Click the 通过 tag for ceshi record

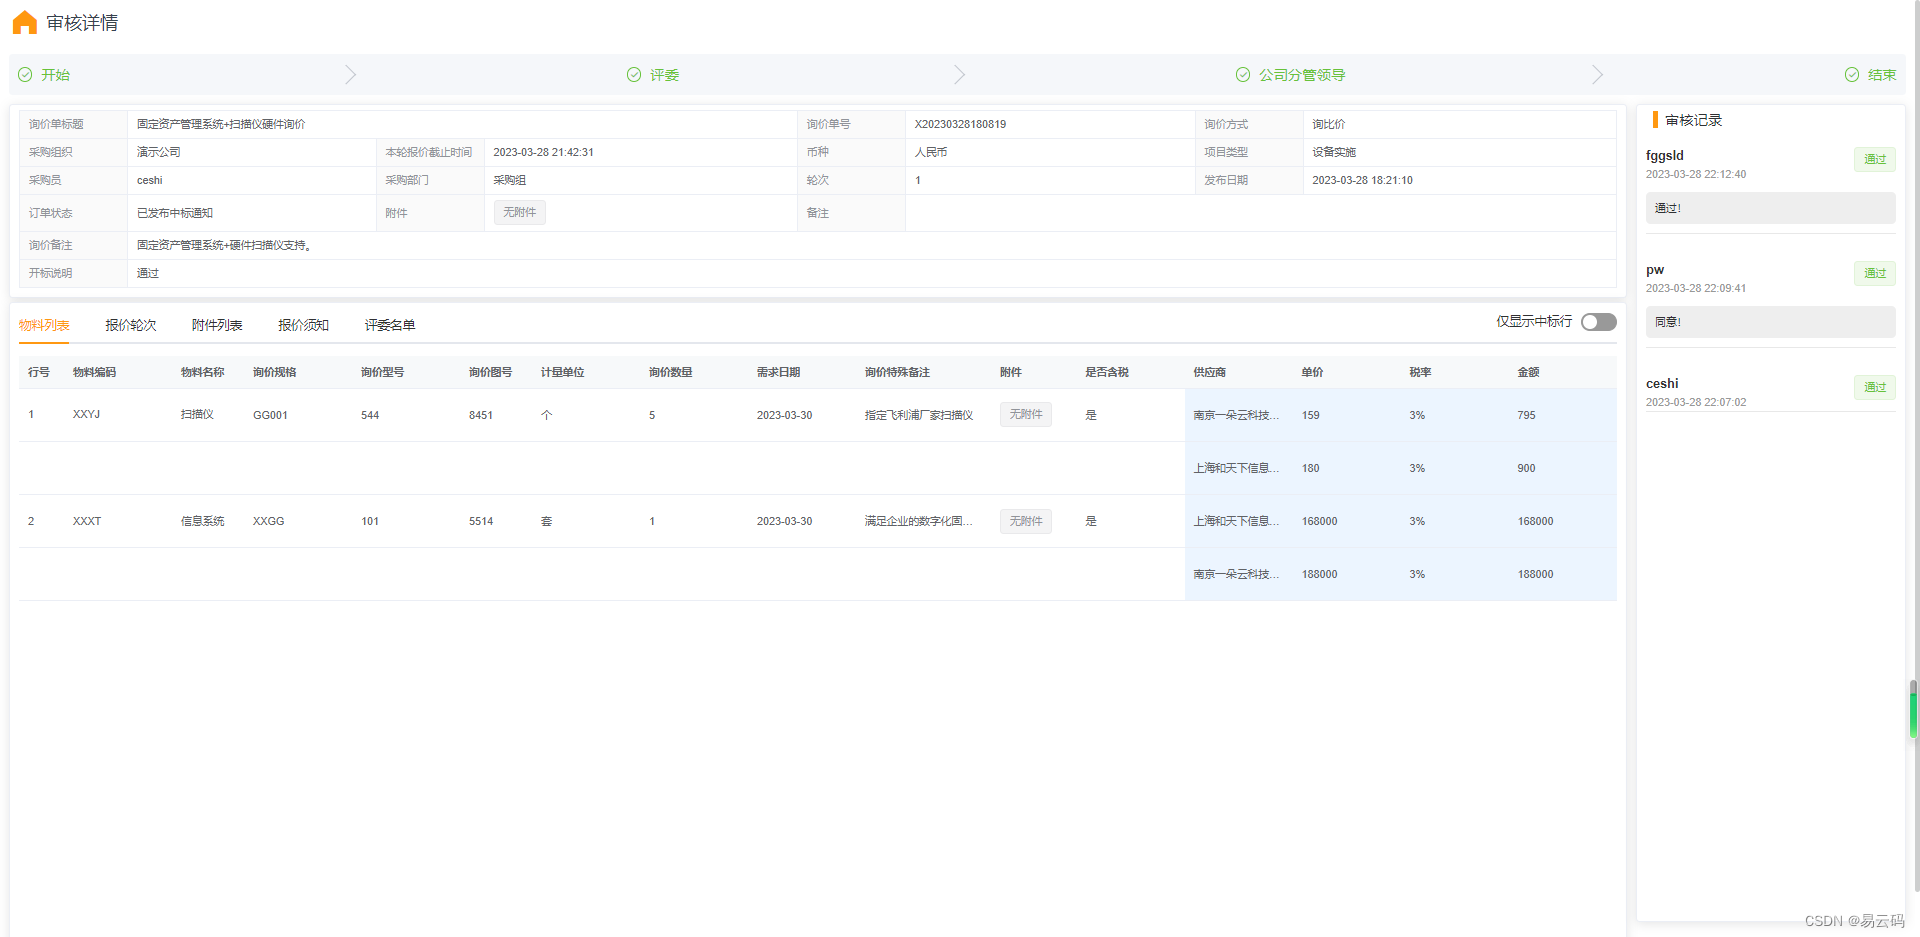pos(1874,387)
